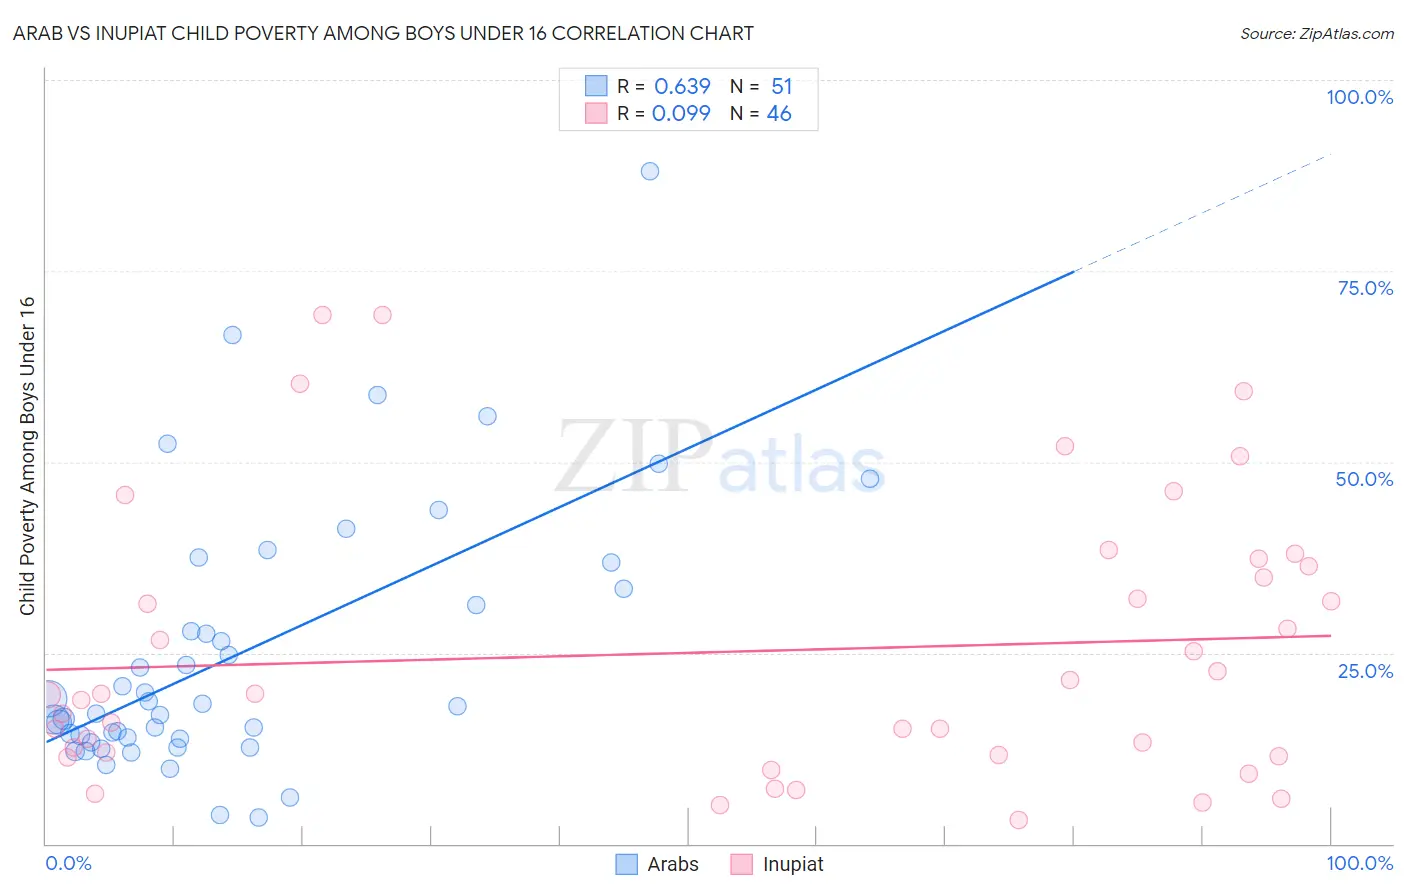Click the pink swatch beside R = 0.099
Viewport: 1406px width, 892px height.
[596, 113]
